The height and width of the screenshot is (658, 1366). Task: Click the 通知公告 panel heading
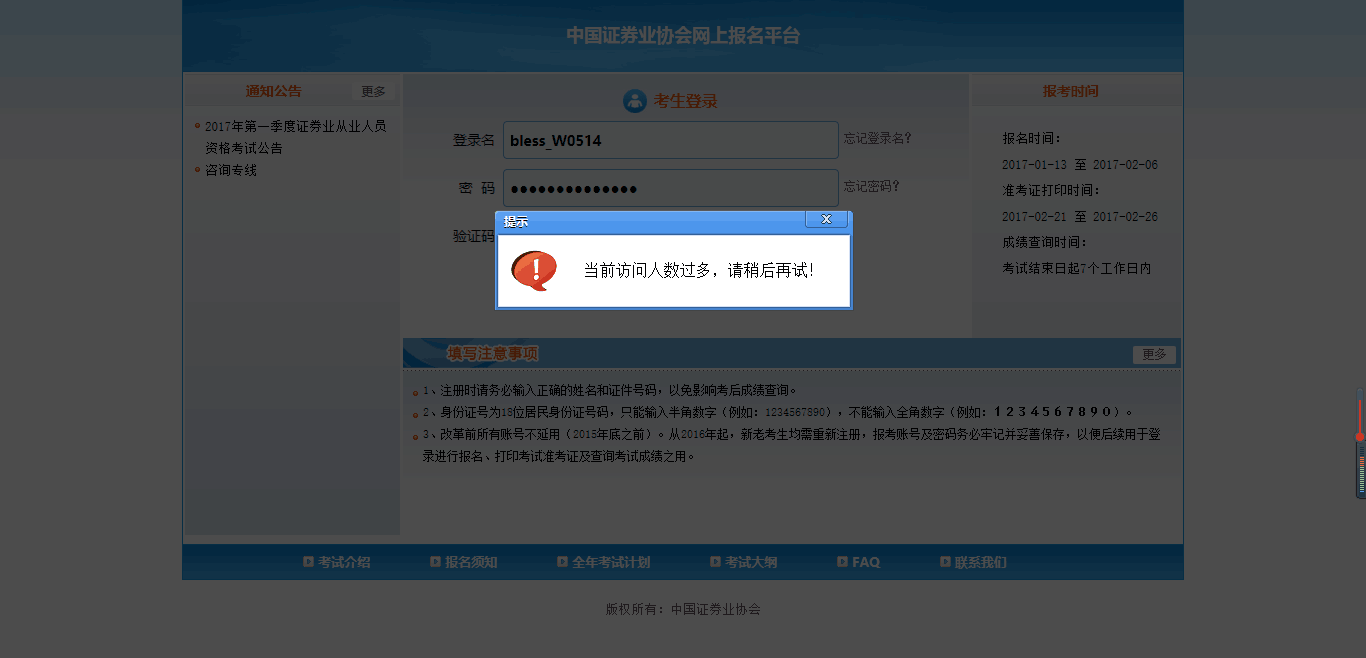274,91
